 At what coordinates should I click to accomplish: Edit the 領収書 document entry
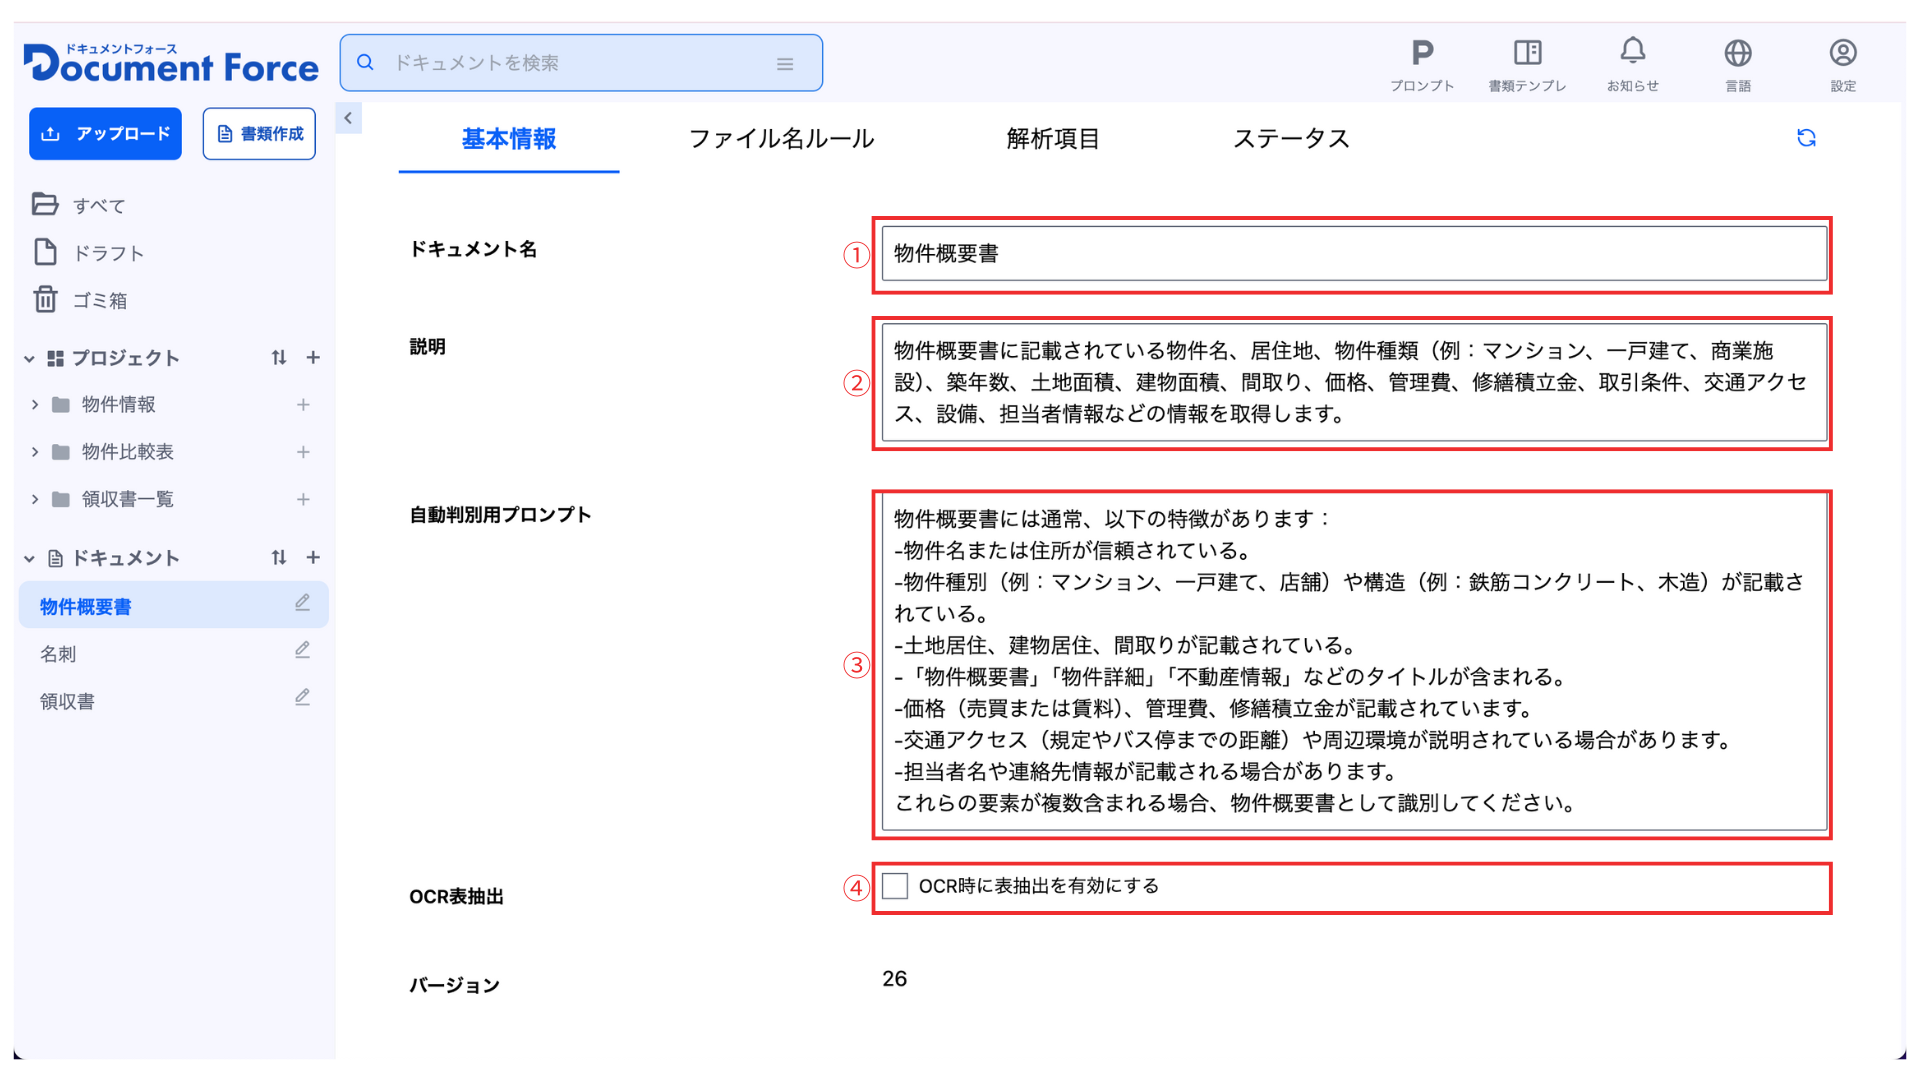302,697
